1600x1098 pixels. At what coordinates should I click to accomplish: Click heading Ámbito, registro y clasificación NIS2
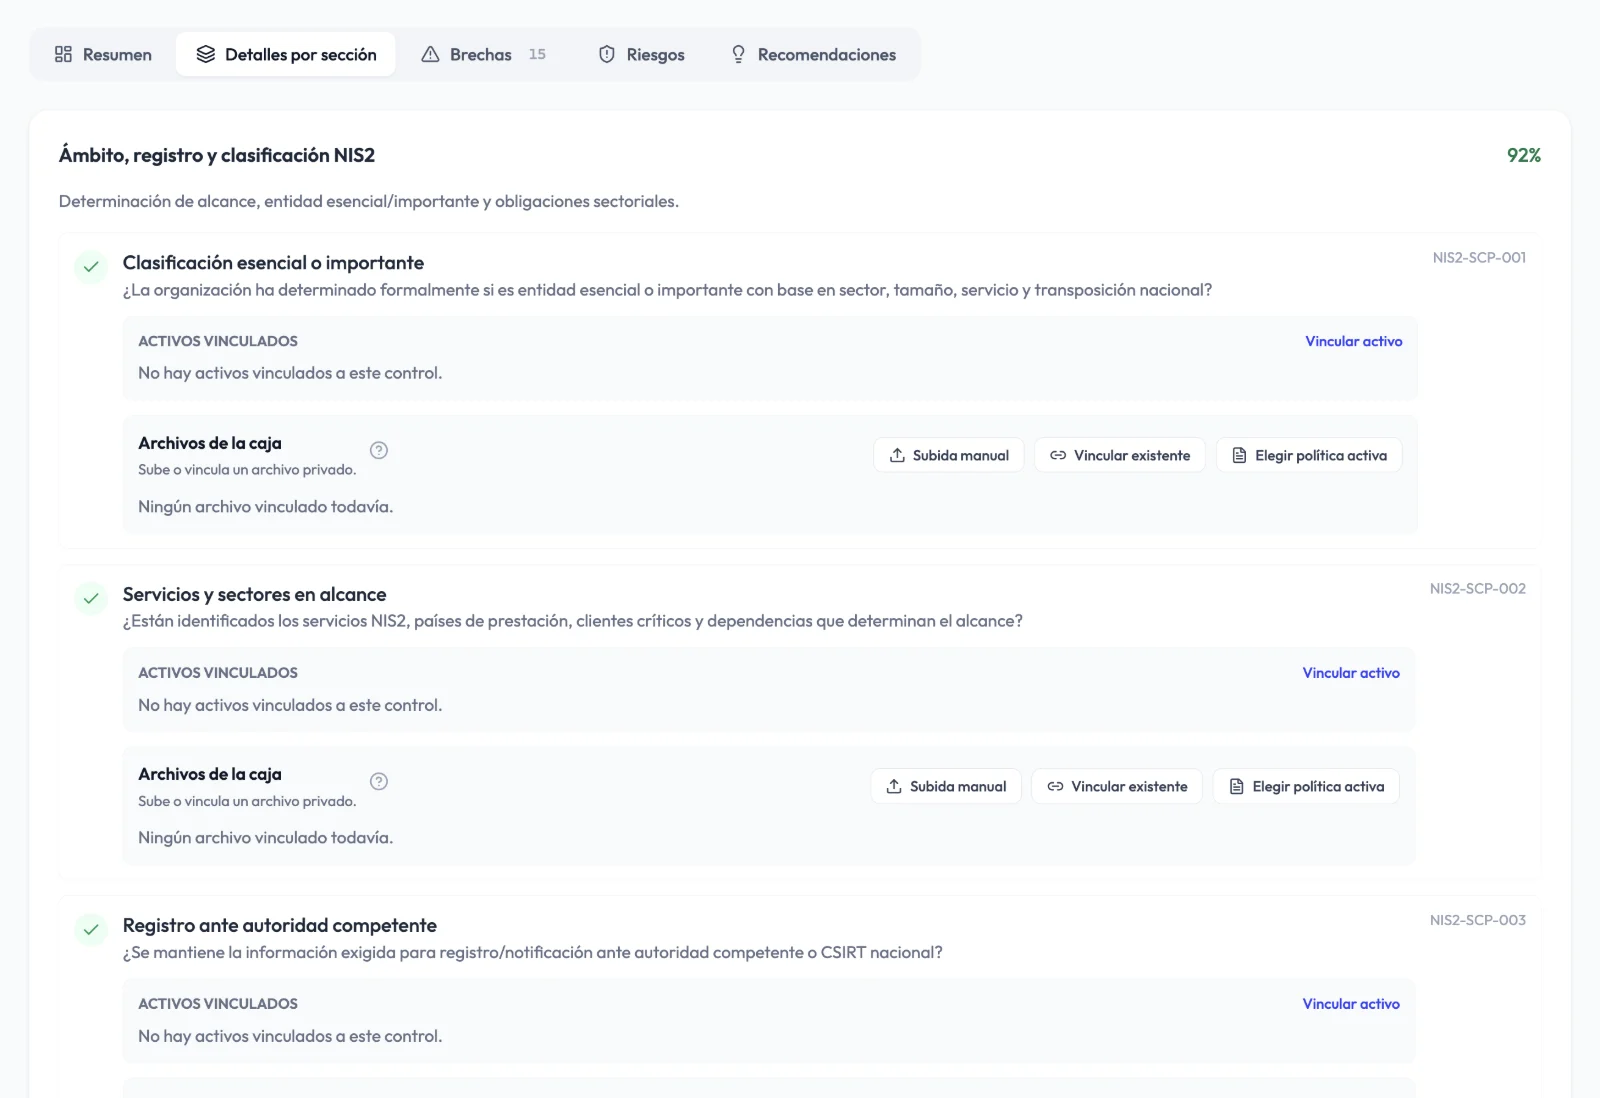(x=217, y=155)
